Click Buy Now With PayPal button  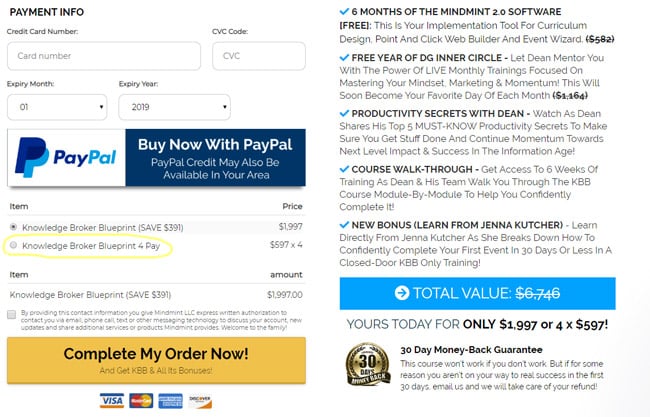[x=156, y=158]
